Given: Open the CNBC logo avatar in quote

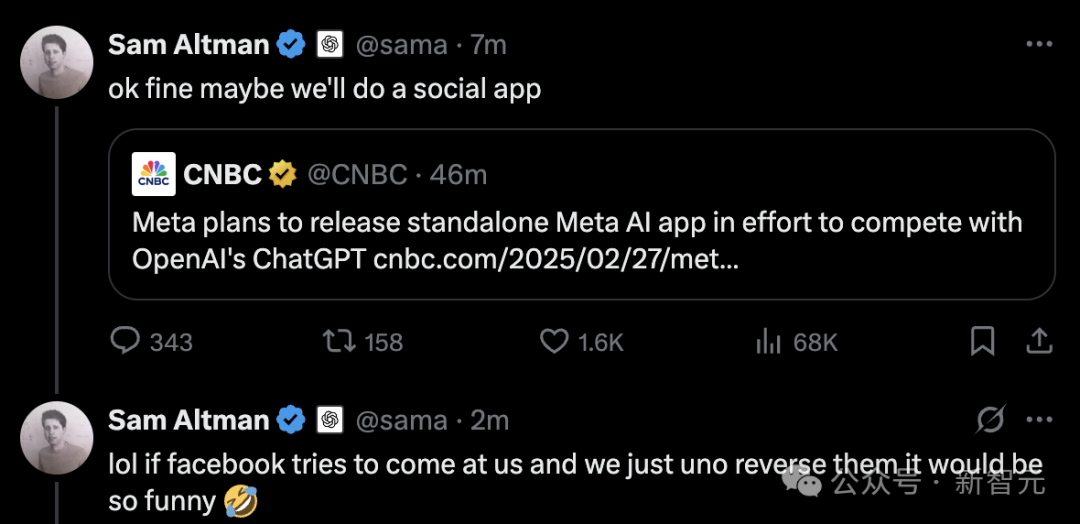Looking at the screenshot, I should (154, 174).
